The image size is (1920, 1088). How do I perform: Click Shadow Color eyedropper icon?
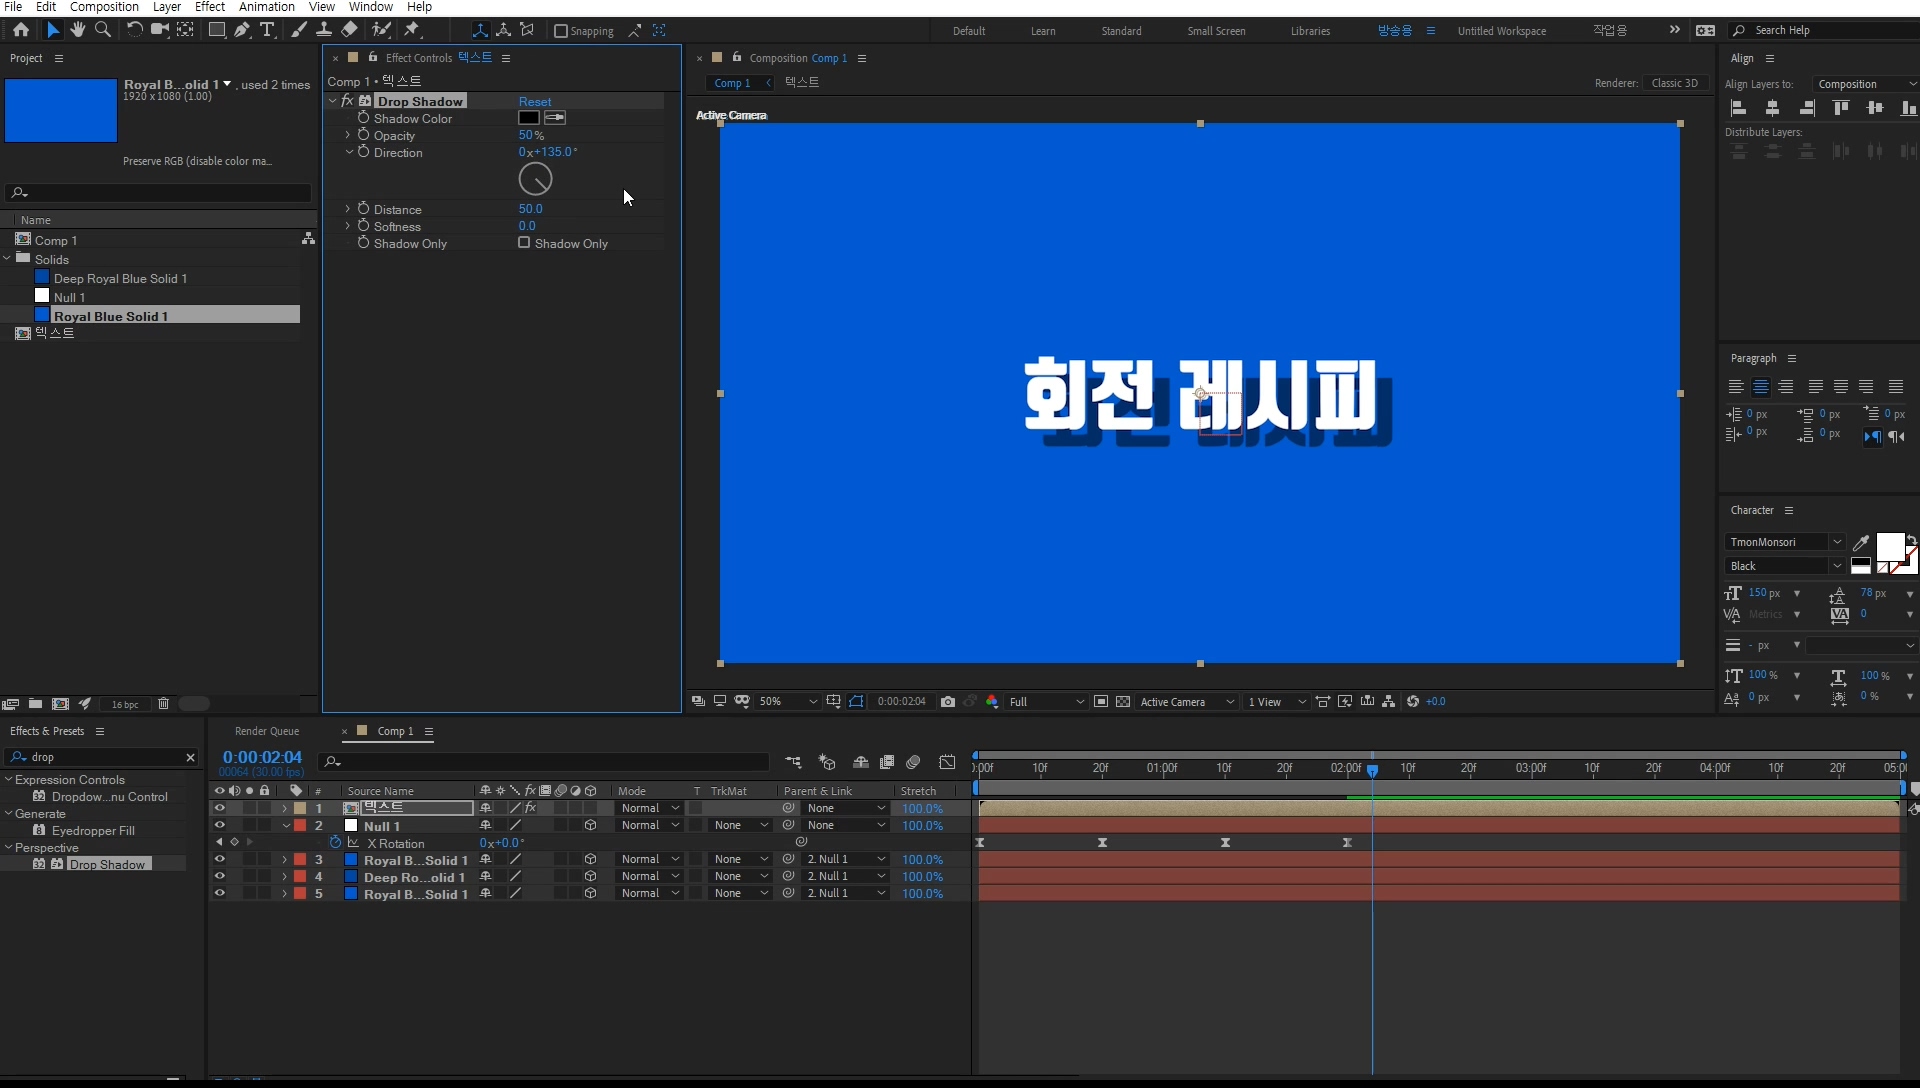coord(555,118)
